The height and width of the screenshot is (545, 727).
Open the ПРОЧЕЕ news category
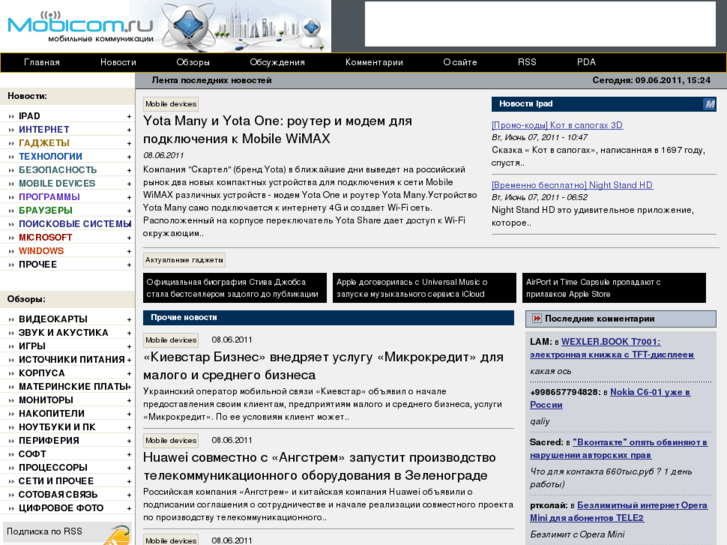pyautogui.click(x=38, y=264)
